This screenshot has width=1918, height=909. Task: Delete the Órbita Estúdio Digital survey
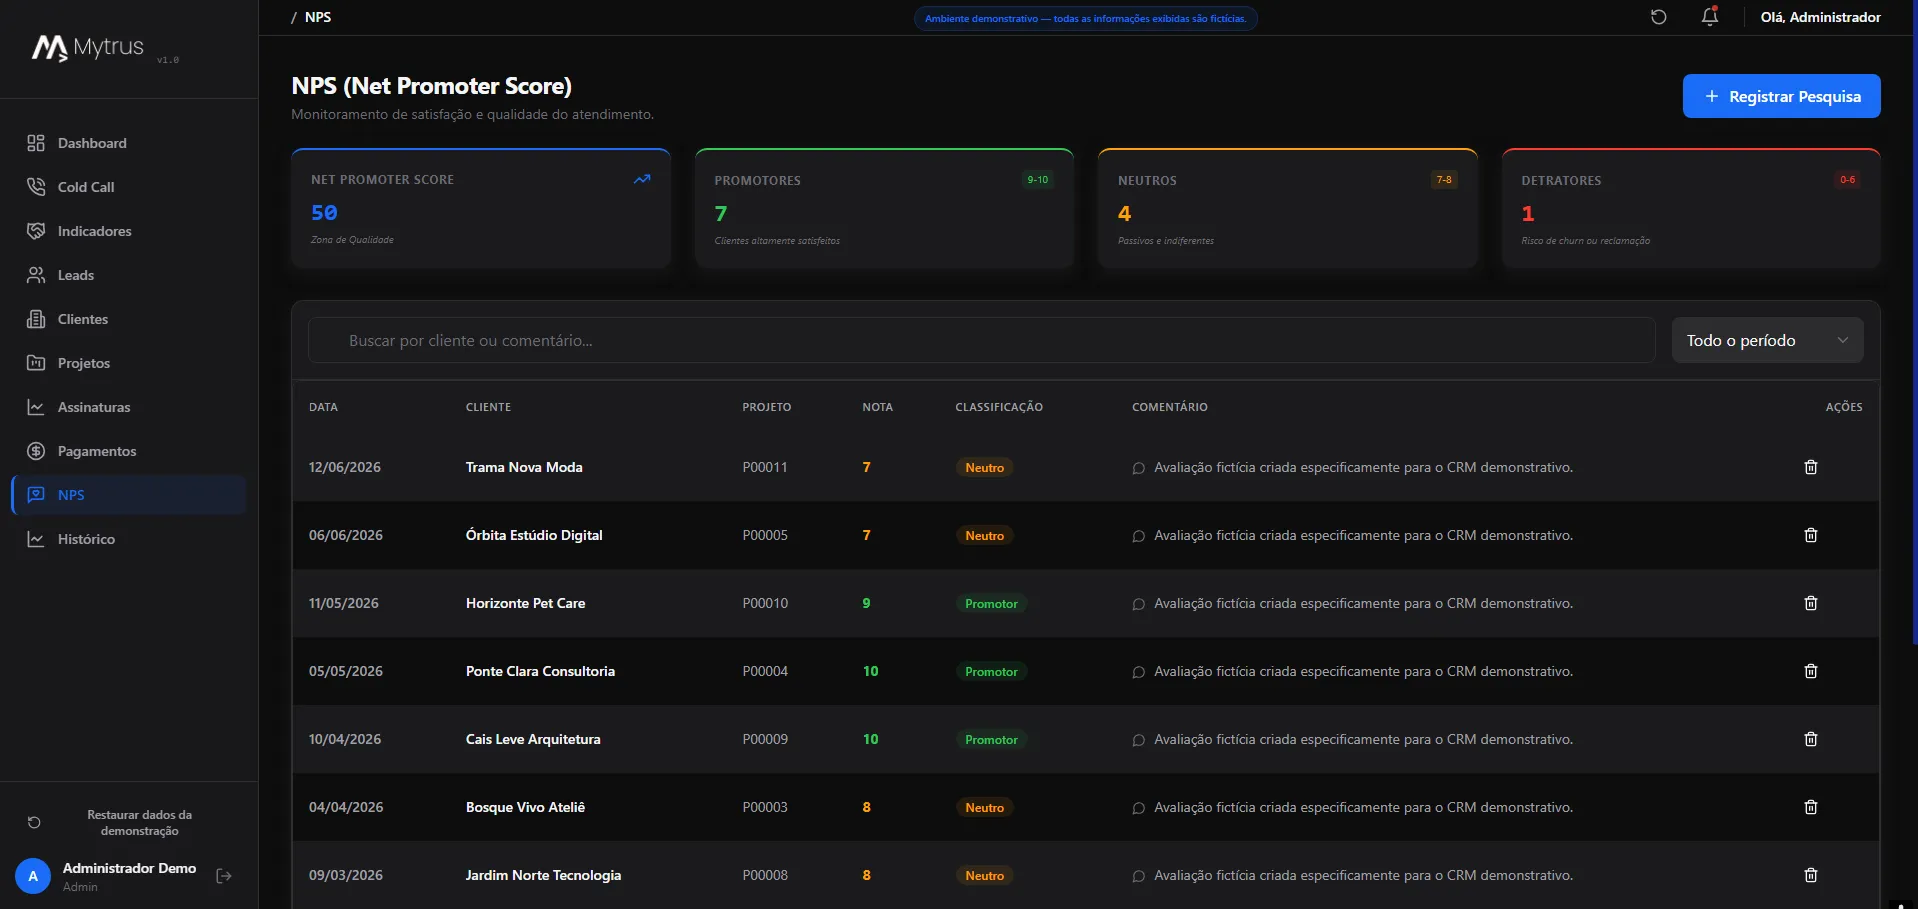1810,535
